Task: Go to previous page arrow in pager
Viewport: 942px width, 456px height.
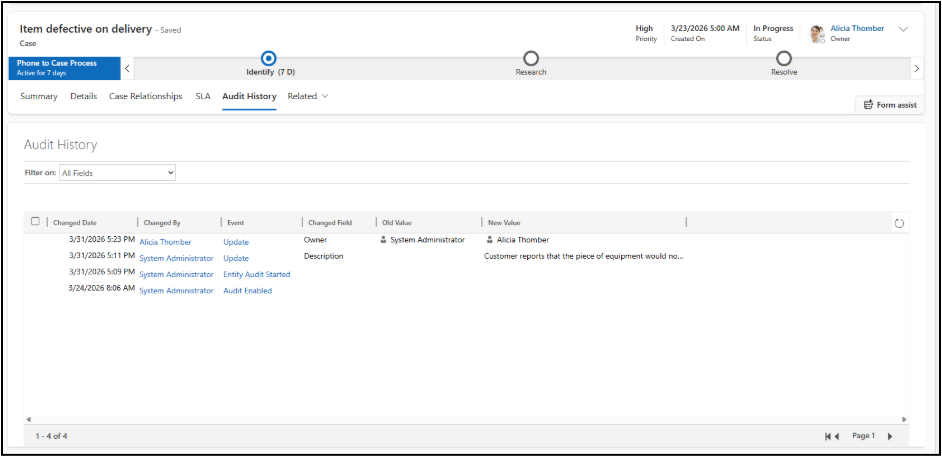Action: [838, 436]
